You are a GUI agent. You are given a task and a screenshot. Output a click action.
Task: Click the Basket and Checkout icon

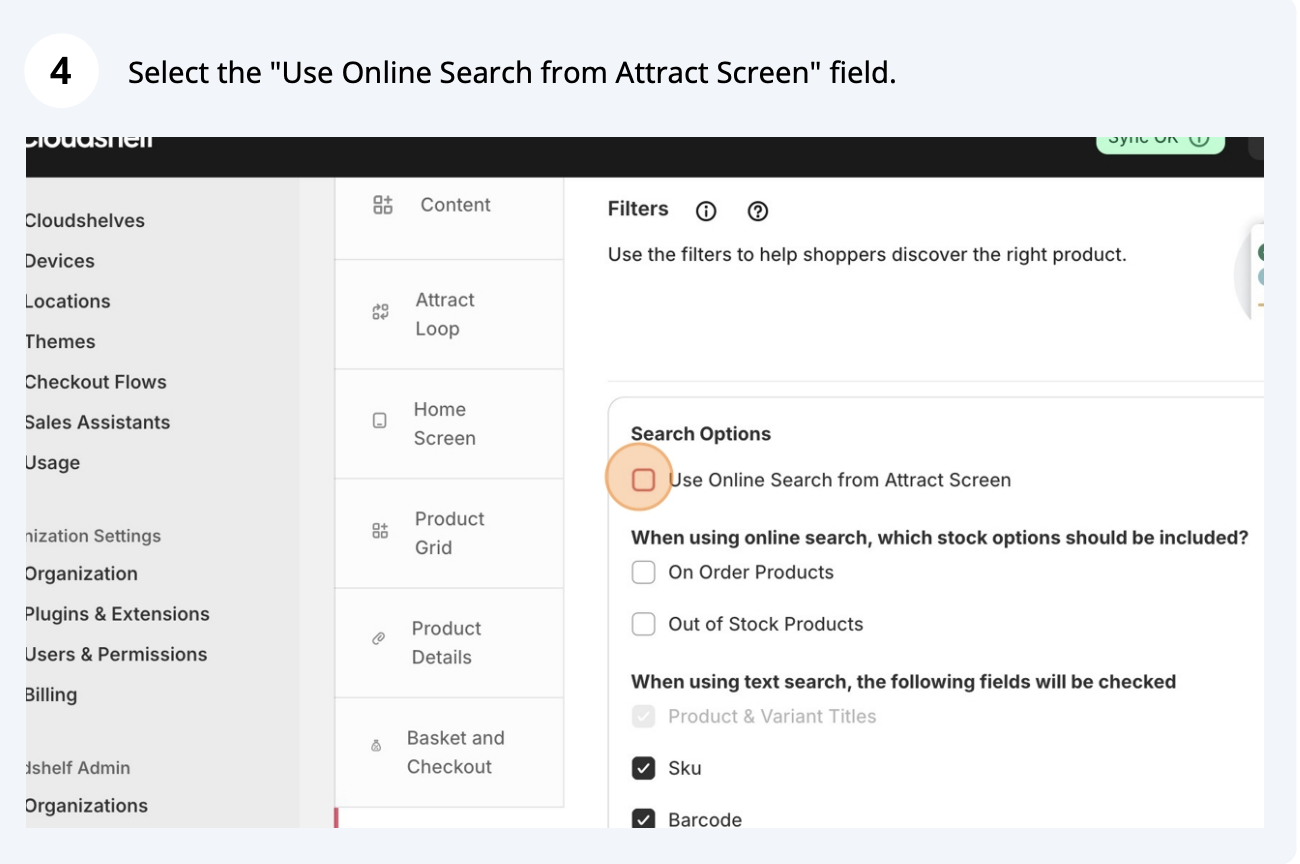pyautogui.click(x=376, y=746)
